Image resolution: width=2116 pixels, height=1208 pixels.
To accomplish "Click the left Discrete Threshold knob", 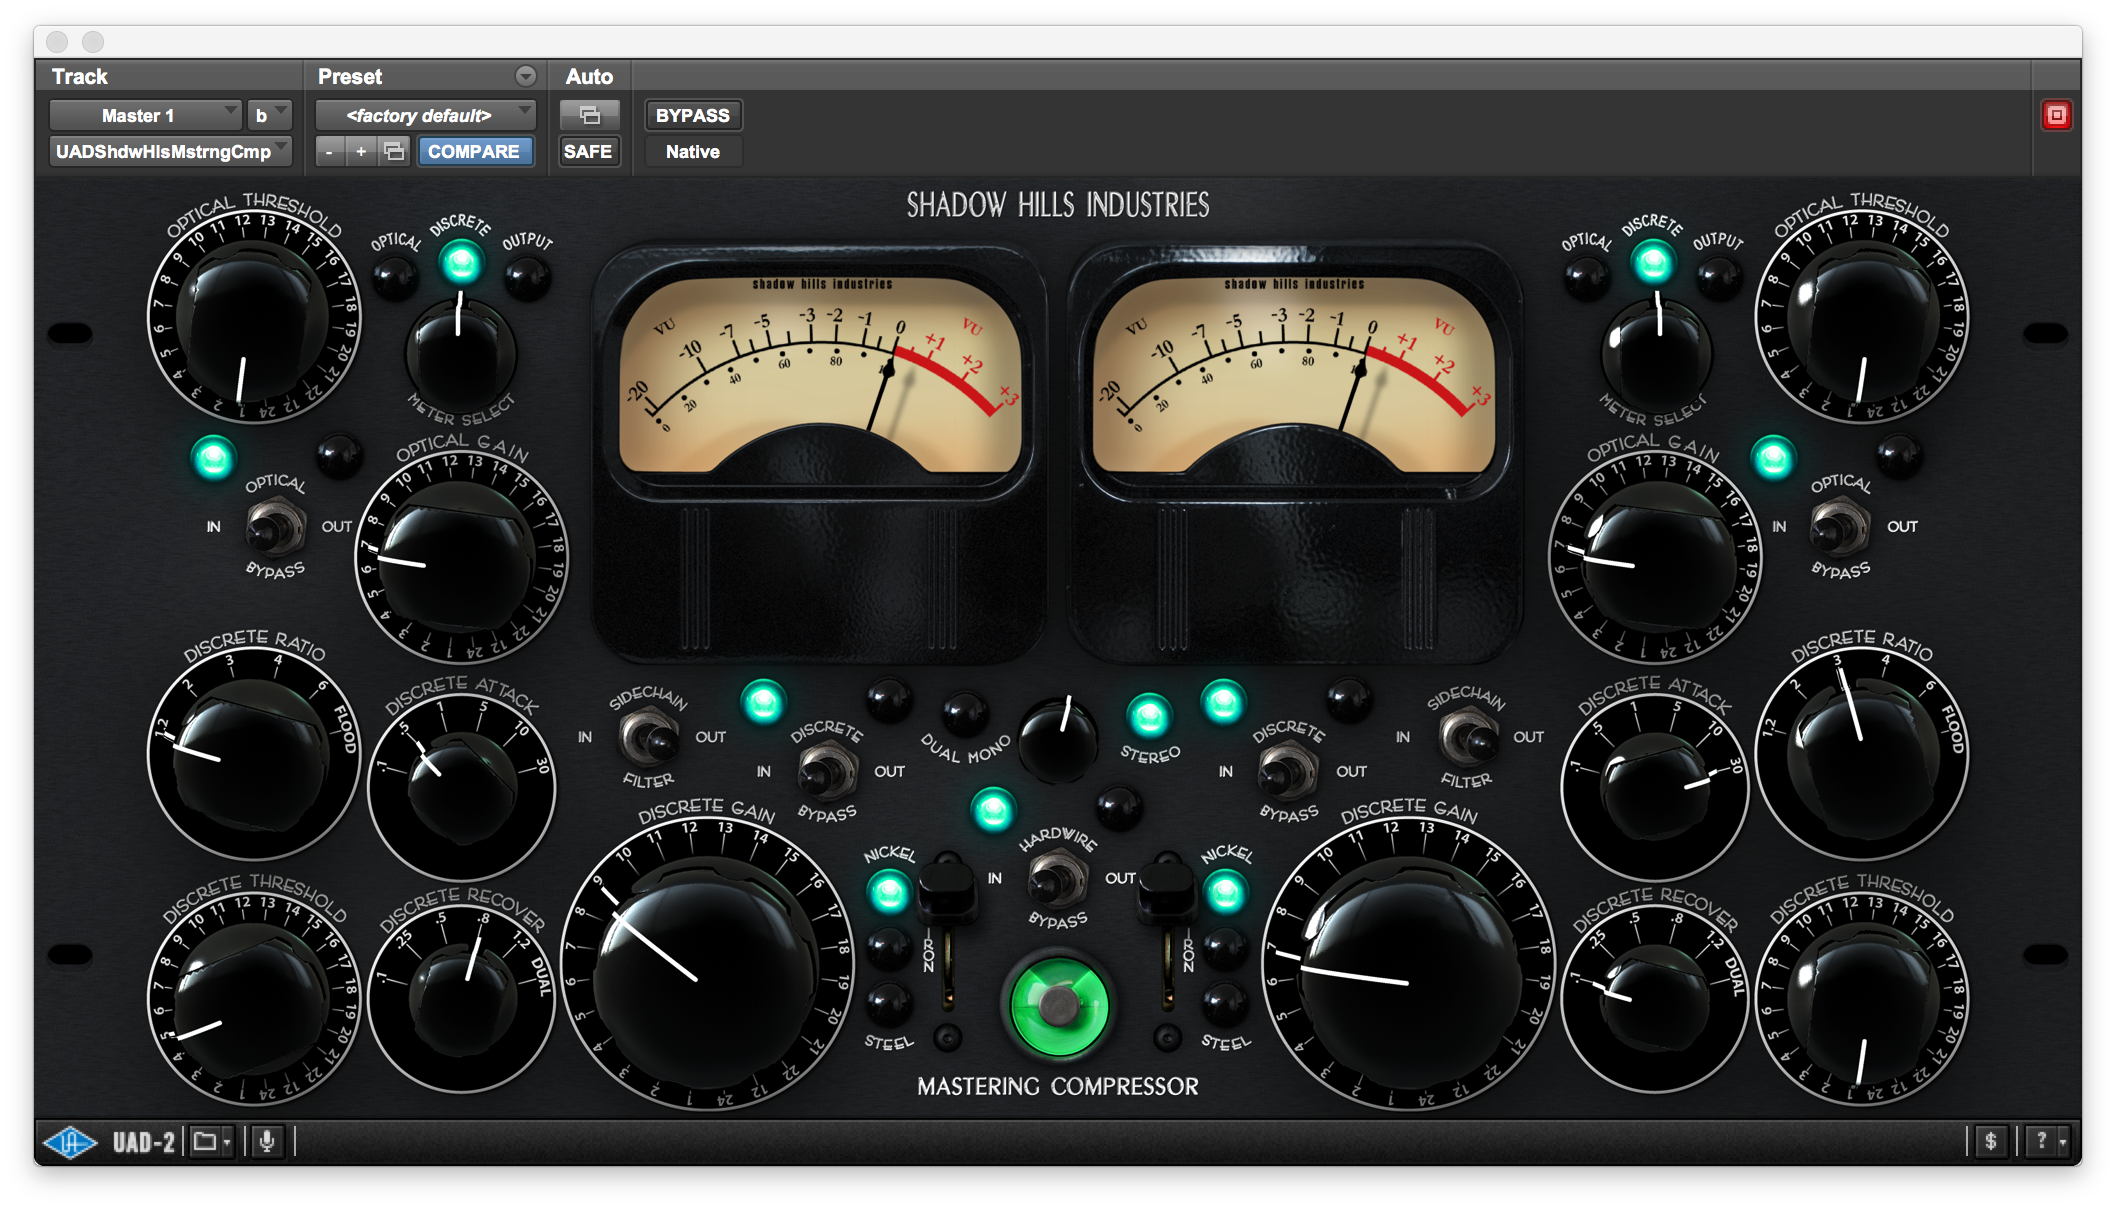I will coord(253,1000).
